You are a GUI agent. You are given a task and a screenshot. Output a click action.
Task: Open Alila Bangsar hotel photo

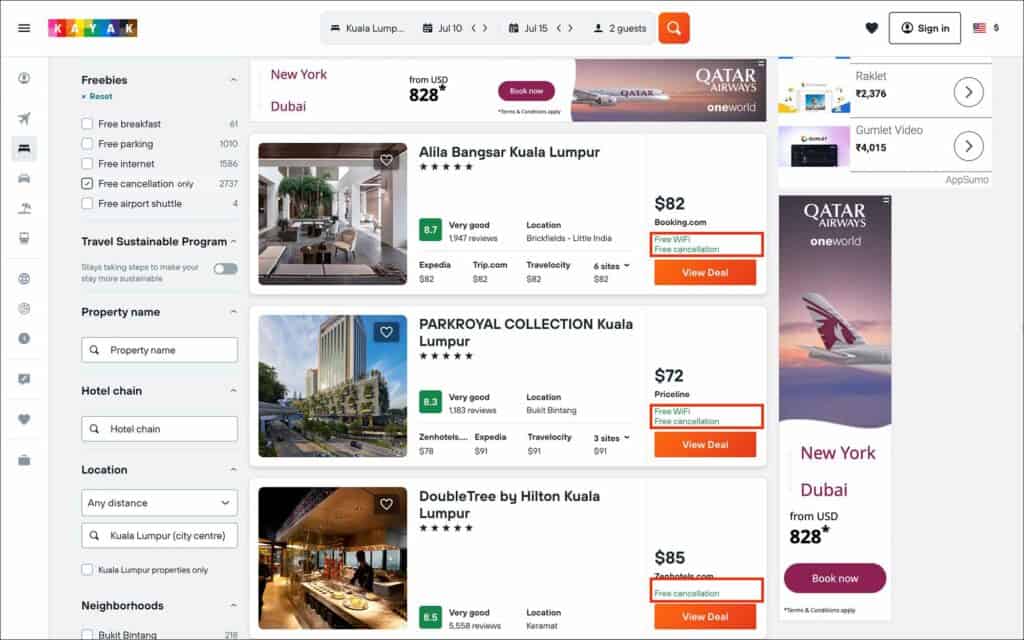click(332, 214)
